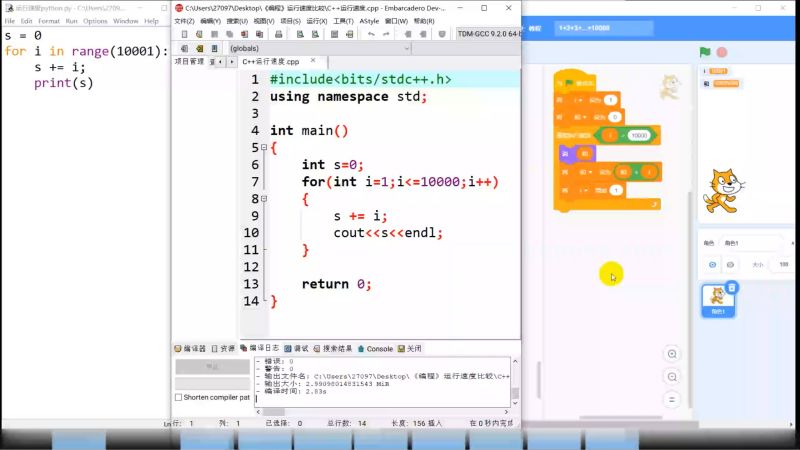The width and height of the screenshot is (800, 450).
Task: Open the AStyle menu in Dev-C++
Action: coord(369,21)
